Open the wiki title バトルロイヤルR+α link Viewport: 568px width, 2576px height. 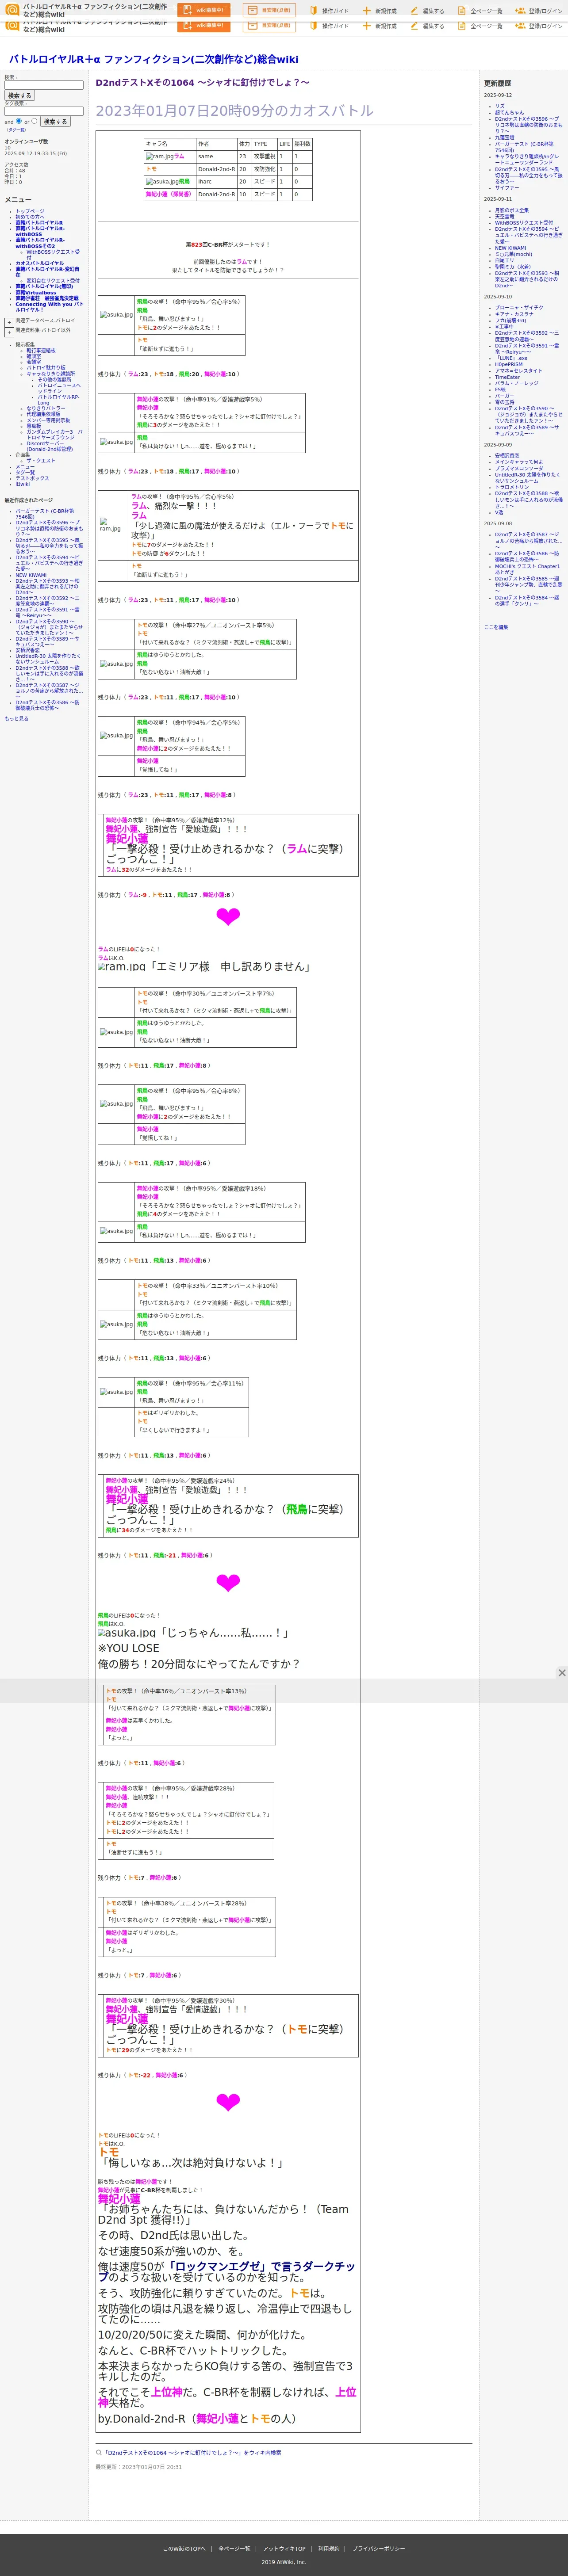(x=153, y=59)
